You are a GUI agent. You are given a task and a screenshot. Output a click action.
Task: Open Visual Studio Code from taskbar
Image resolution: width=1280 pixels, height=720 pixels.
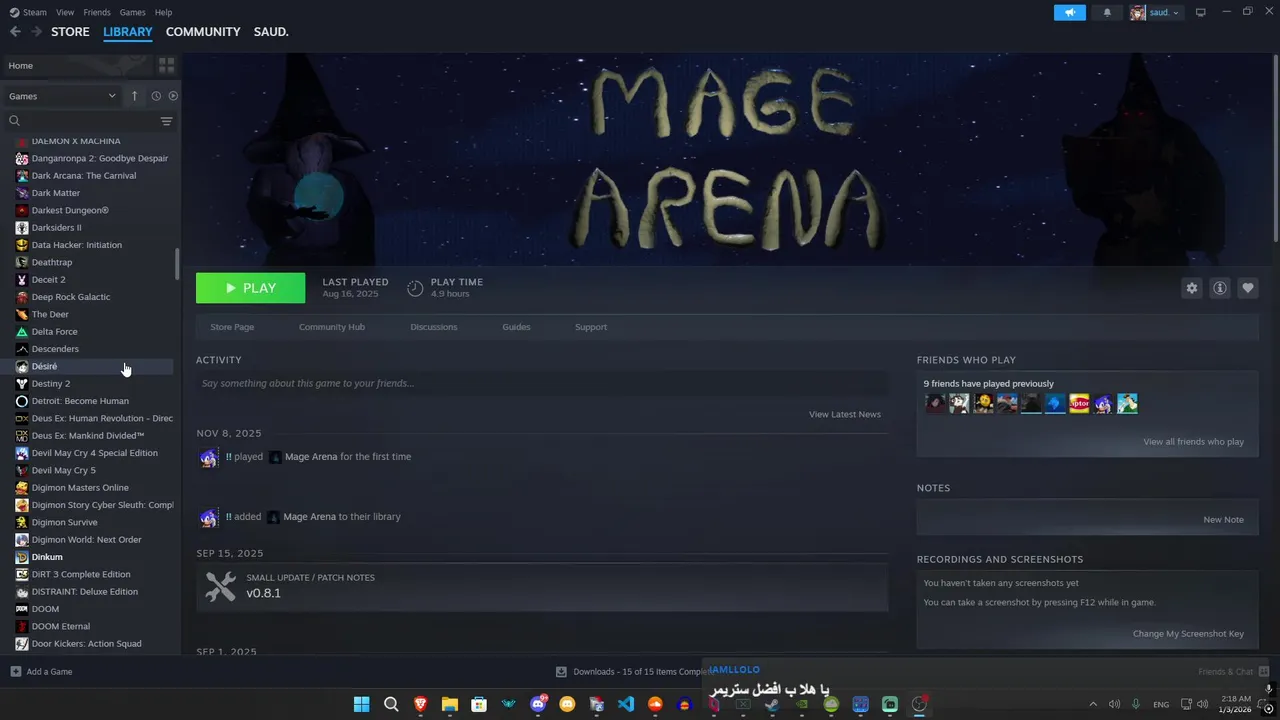[626, 704]
